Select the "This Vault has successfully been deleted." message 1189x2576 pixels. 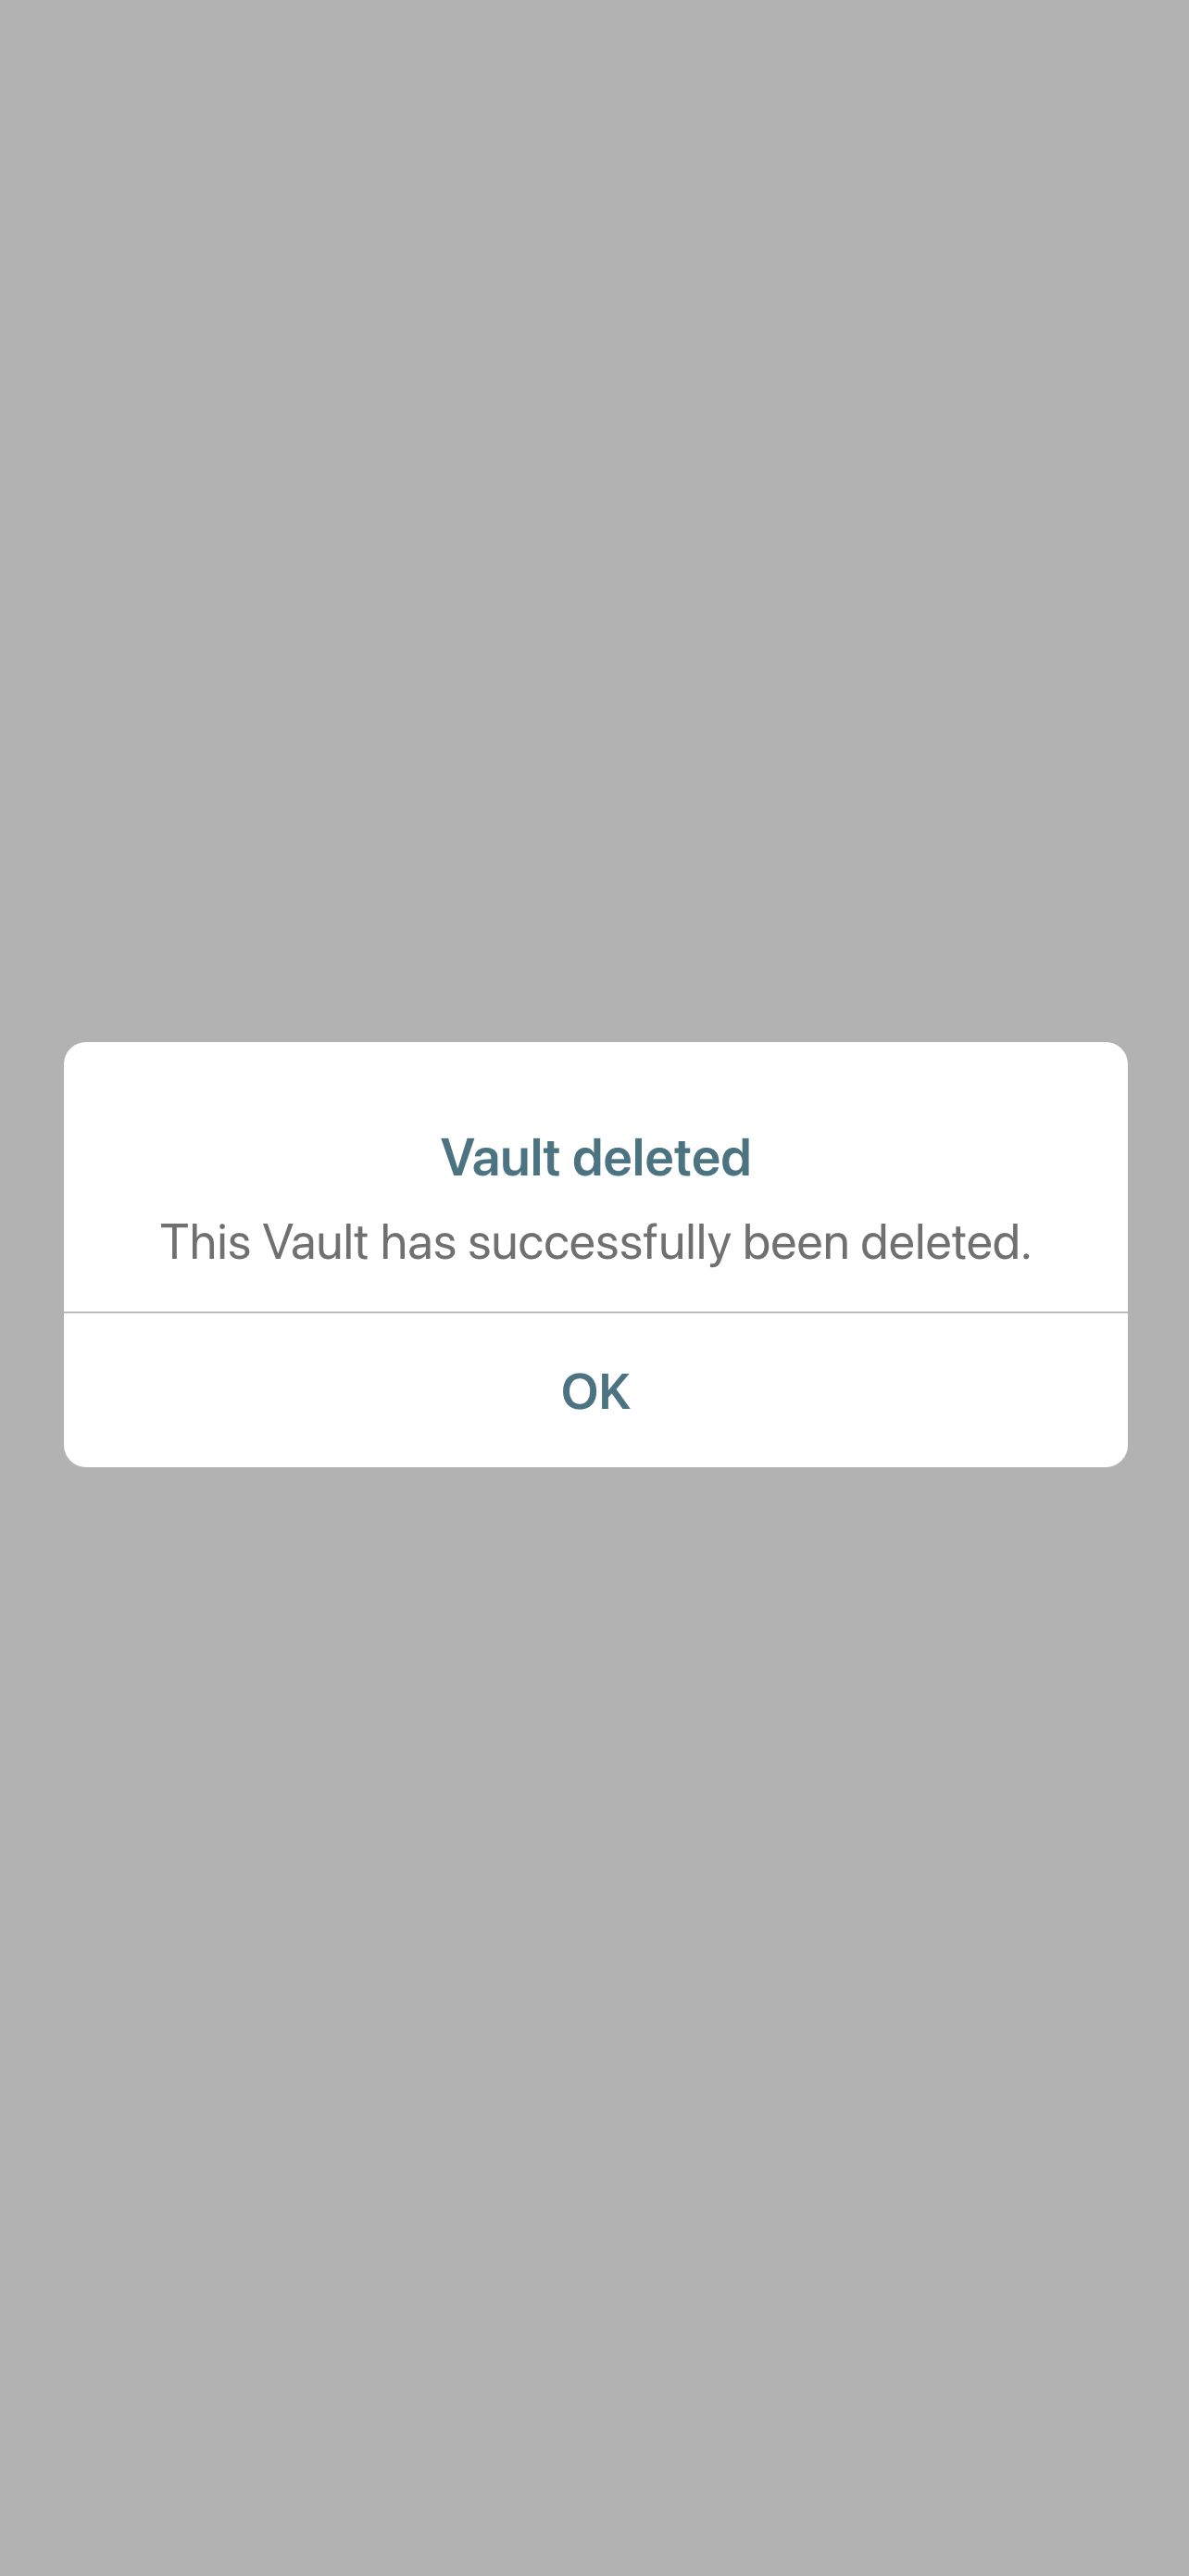(x=595, y=1242)
